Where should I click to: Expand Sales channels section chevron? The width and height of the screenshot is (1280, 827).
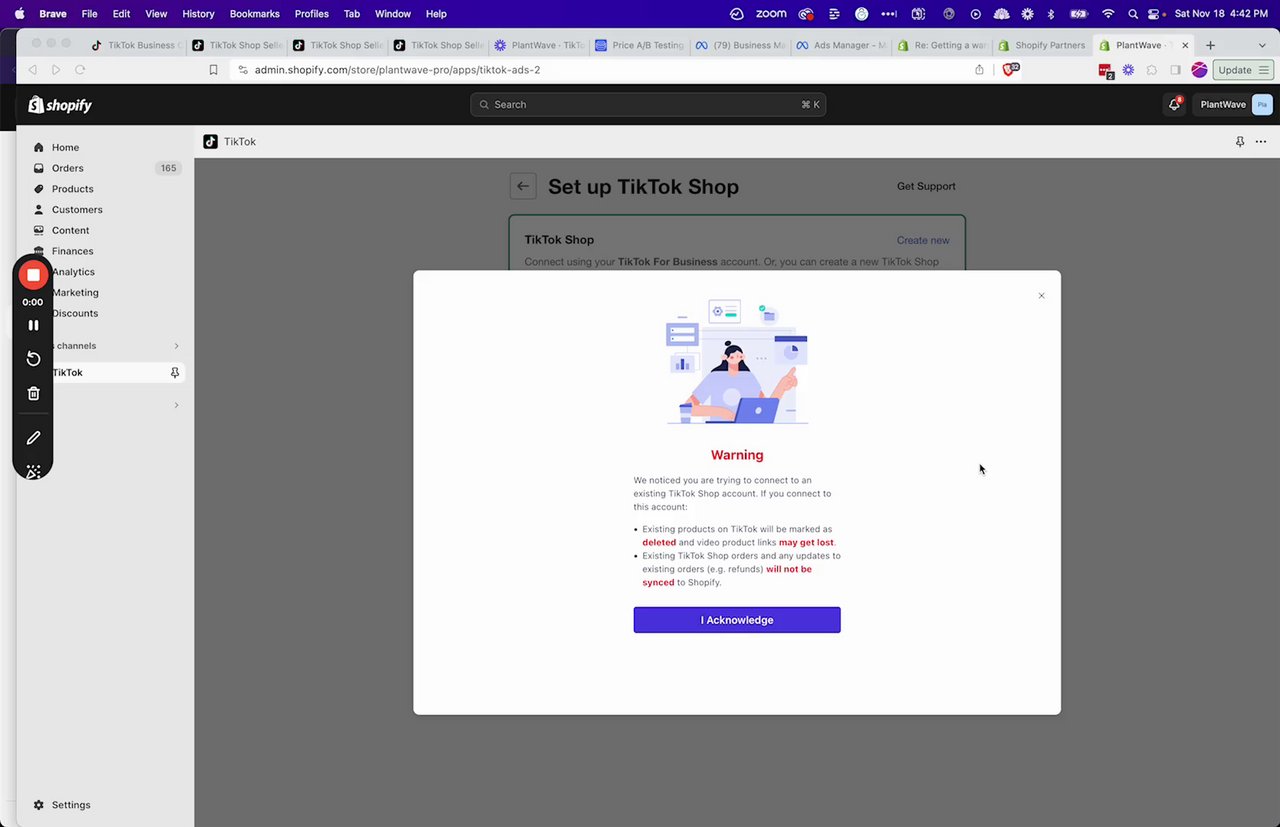[177, 346]
